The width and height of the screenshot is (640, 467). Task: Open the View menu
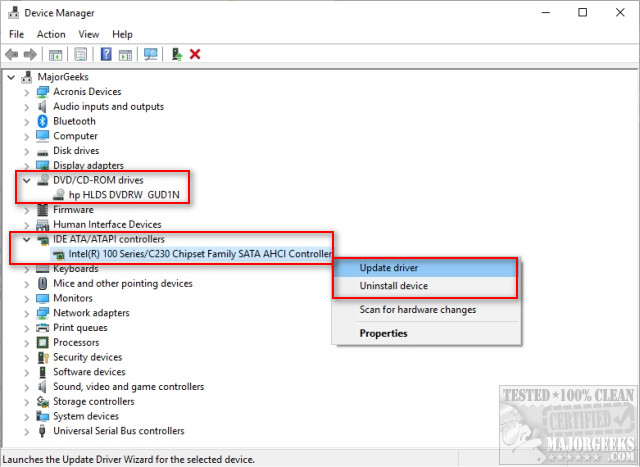(89, 34)
